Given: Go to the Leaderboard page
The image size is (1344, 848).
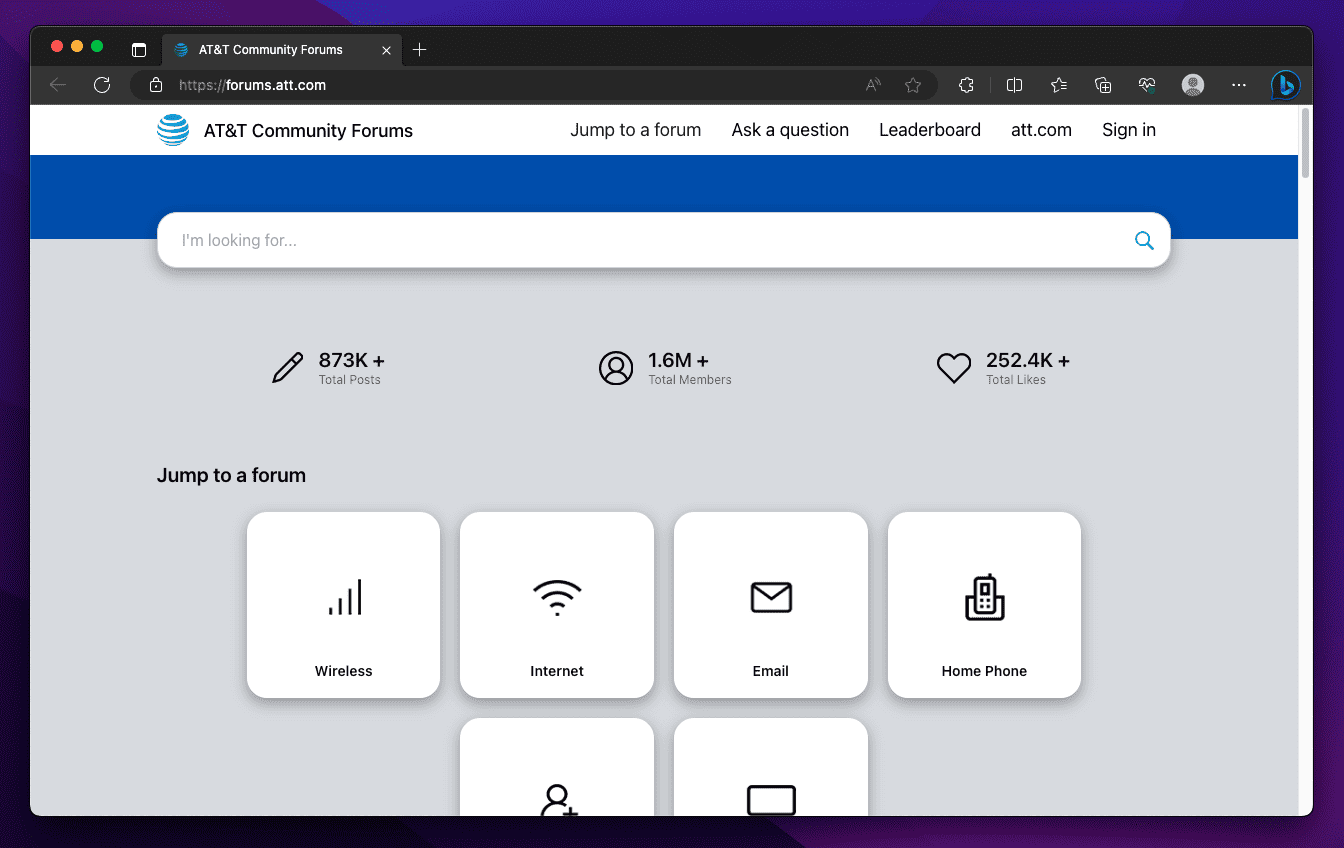Looking at the screenshot, I should point(929,130).
